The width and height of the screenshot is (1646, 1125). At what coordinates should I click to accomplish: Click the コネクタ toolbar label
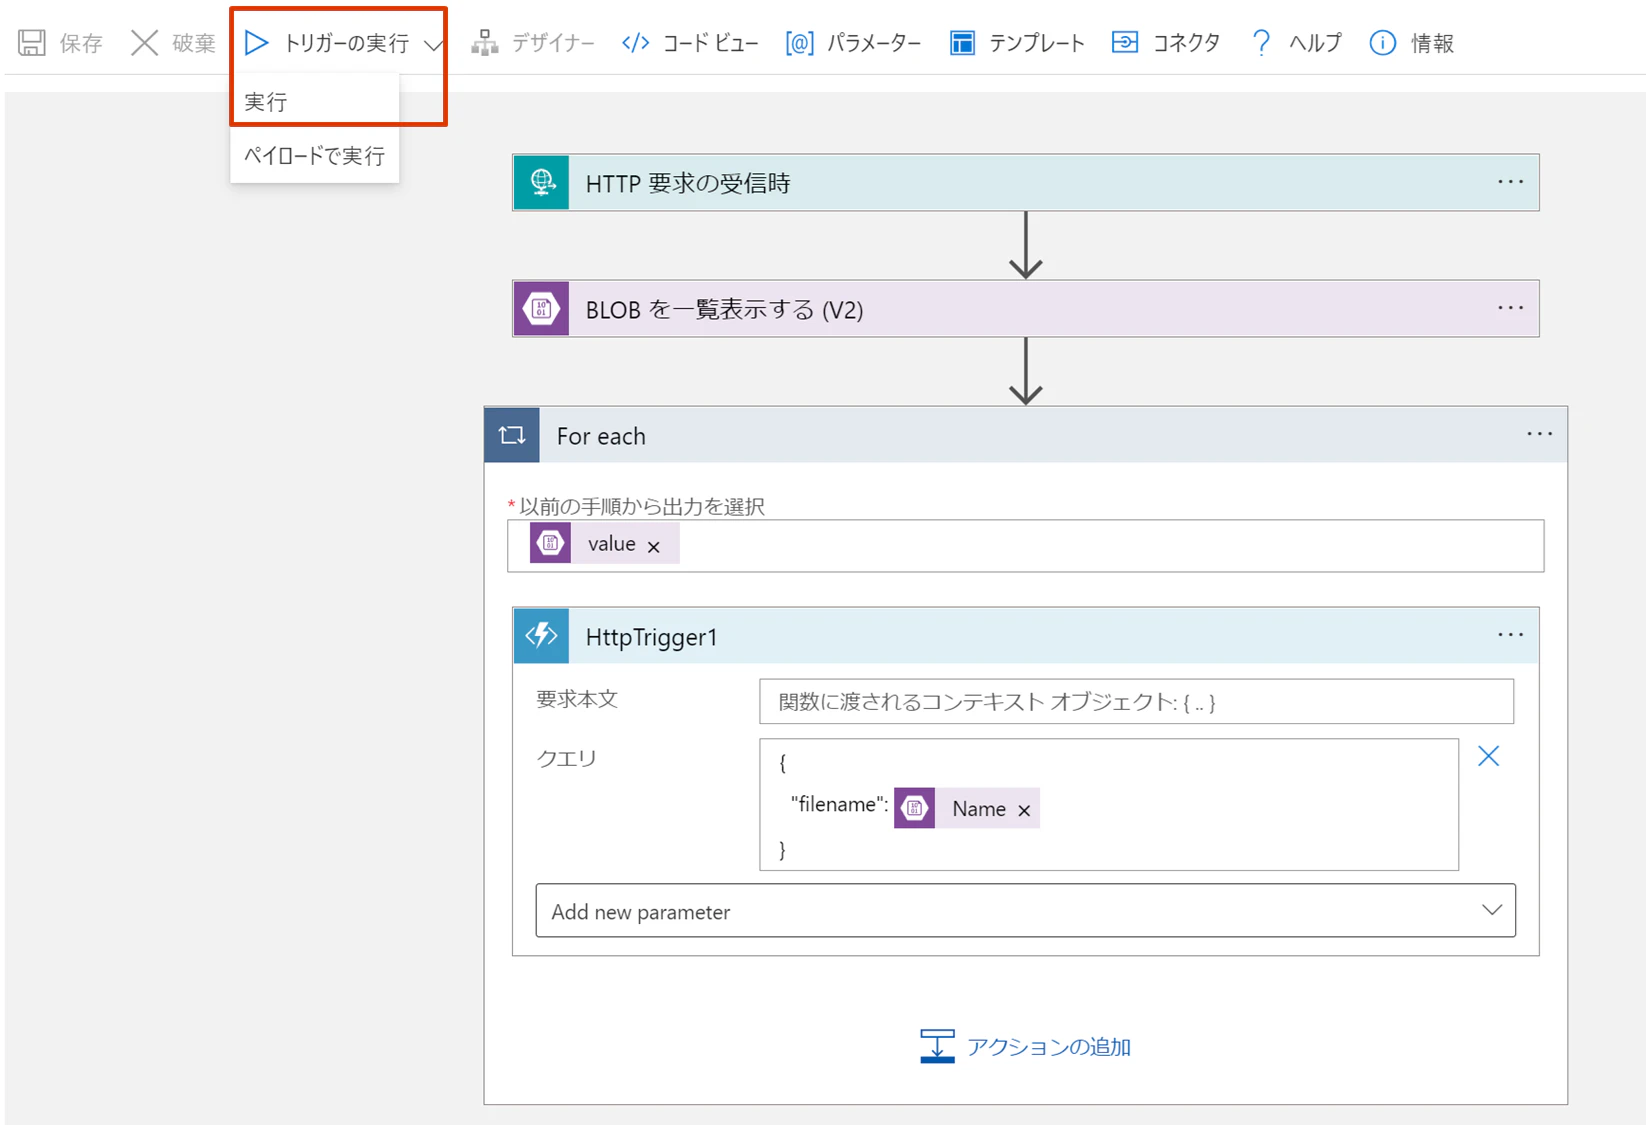1187,43
